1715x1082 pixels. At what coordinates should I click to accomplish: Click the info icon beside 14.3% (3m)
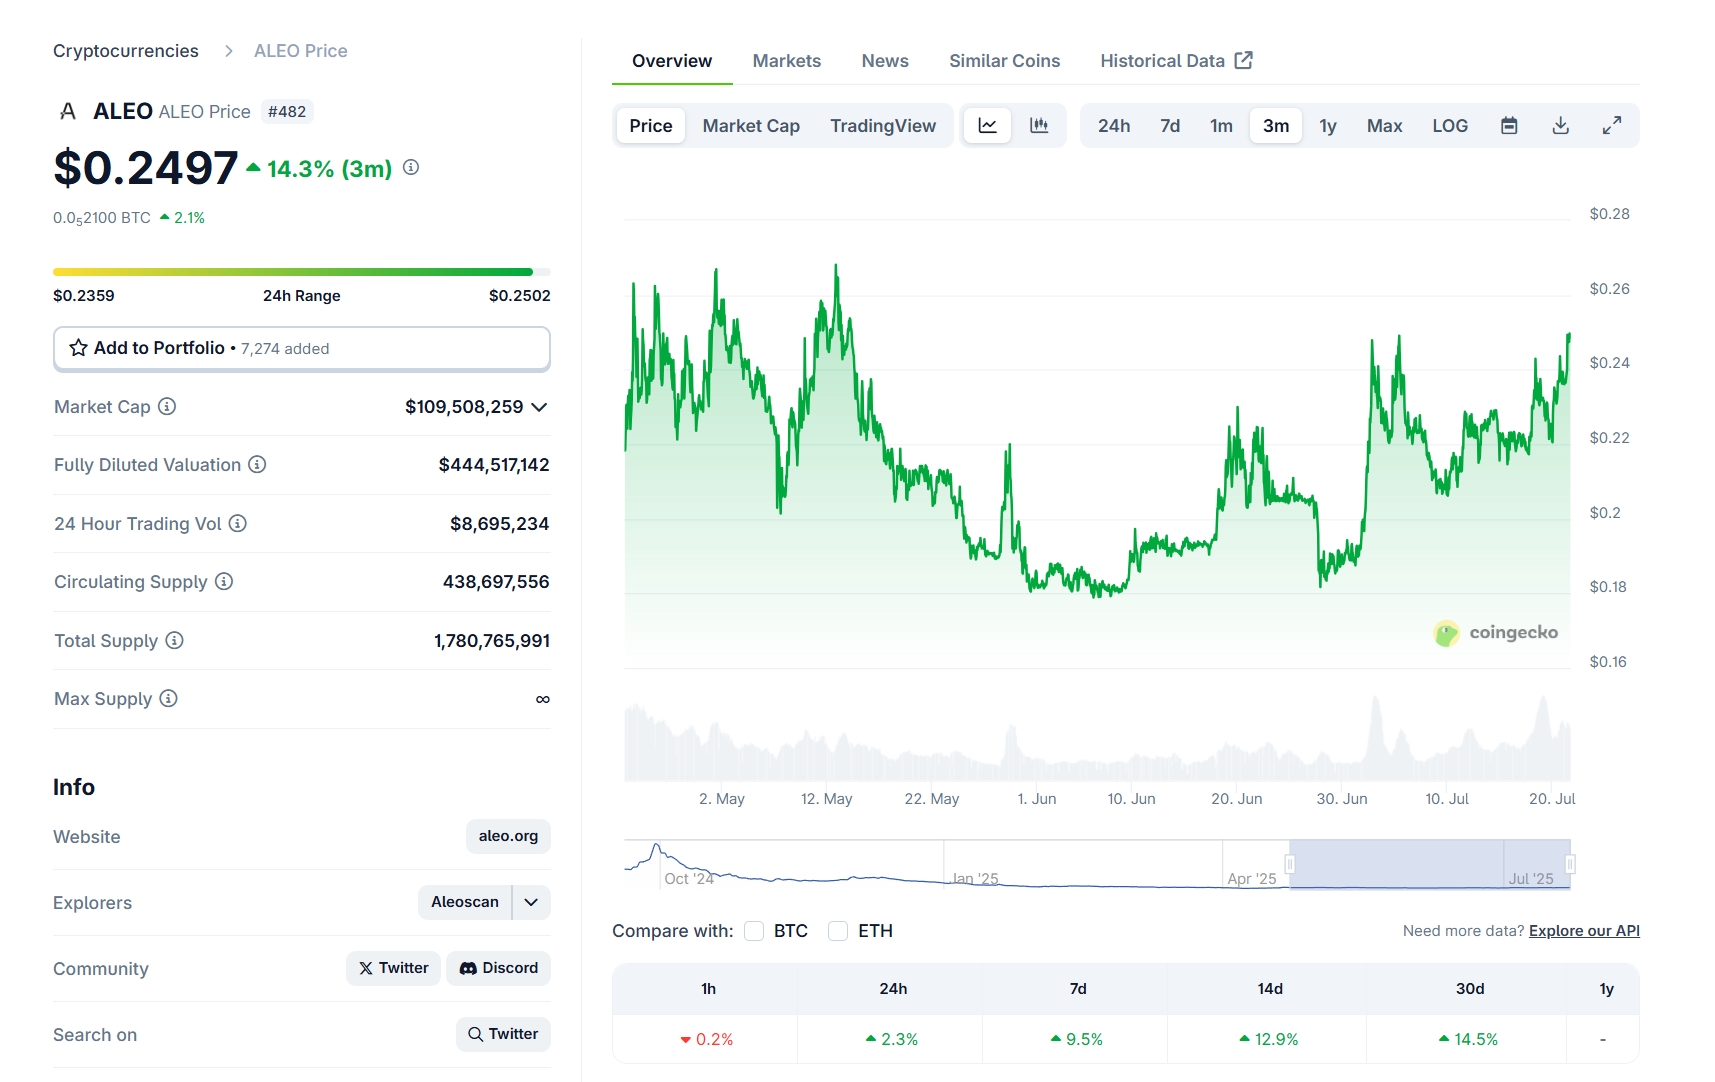(411, 167)
